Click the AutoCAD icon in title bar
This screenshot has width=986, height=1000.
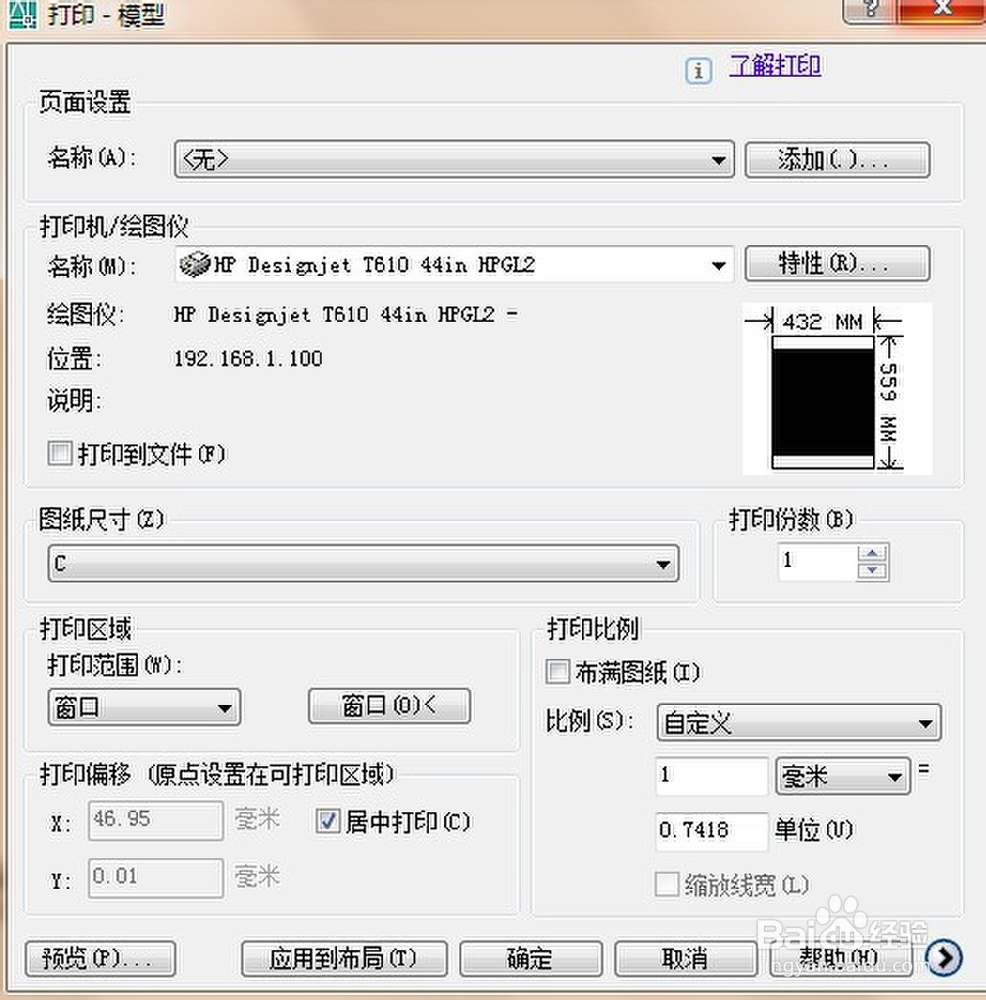[23, 15]
